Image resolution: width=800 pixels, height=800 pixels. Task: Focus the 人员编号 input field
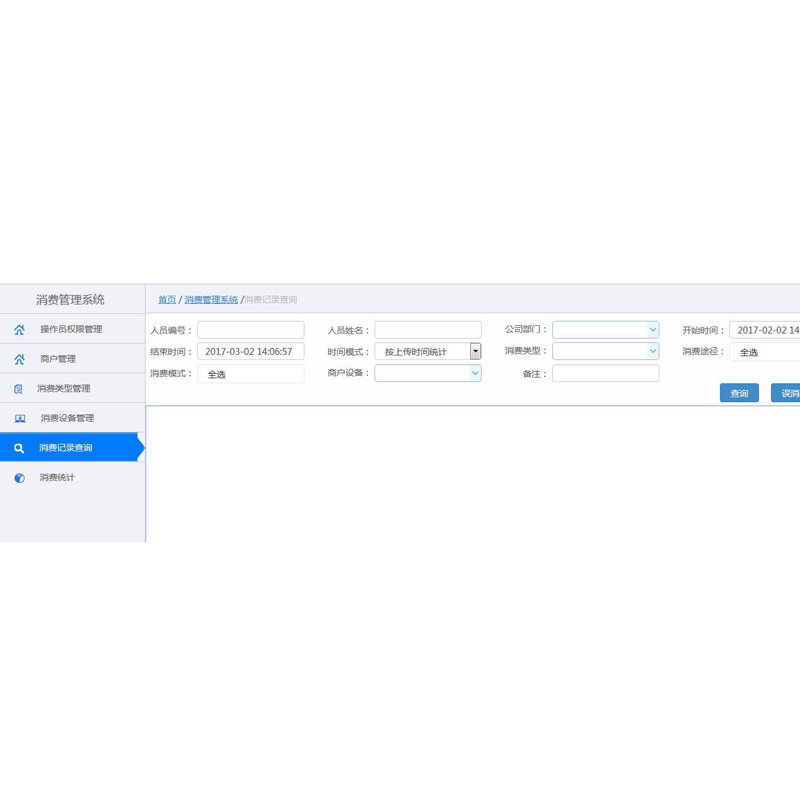pos(251,330)
